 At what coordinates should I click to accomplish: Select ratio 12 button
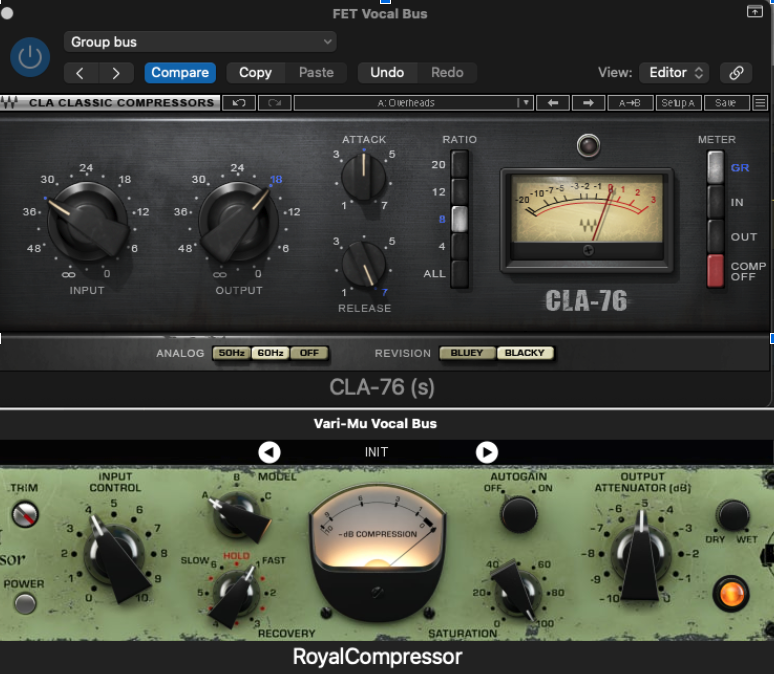[459, 192]
